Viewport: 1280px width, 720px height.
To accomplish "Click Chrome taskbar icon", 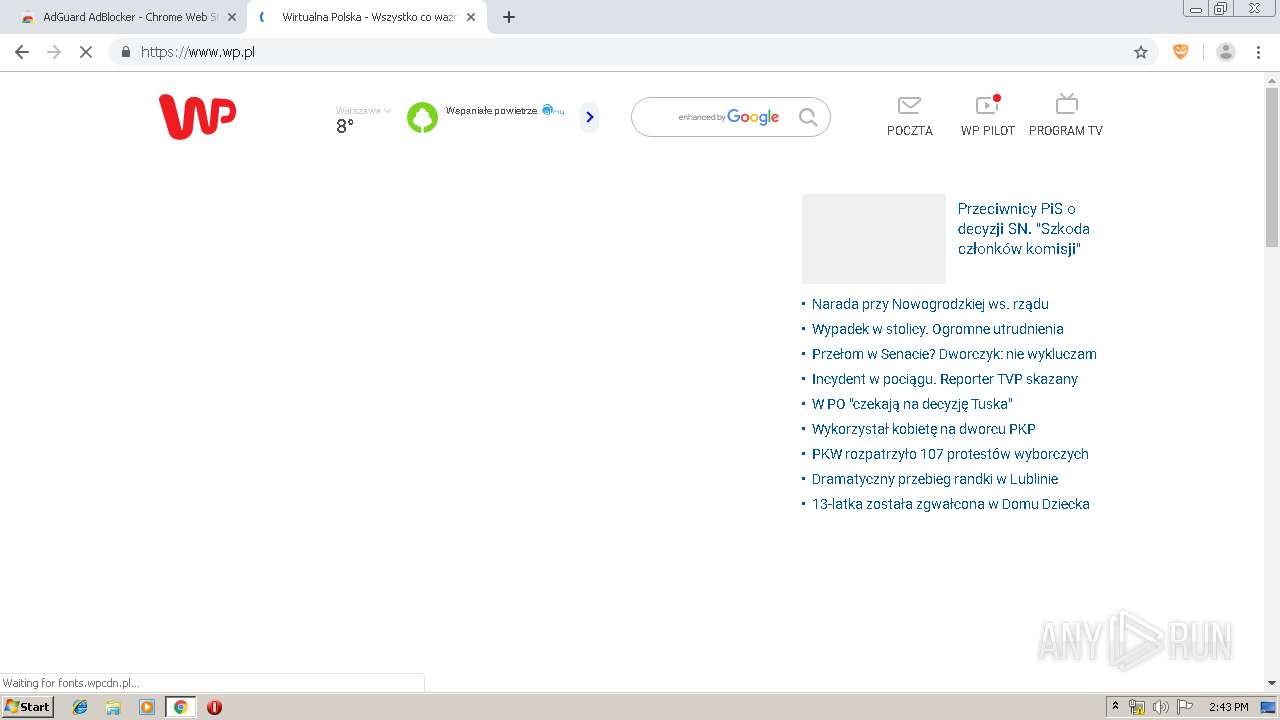I will (180, 707).
